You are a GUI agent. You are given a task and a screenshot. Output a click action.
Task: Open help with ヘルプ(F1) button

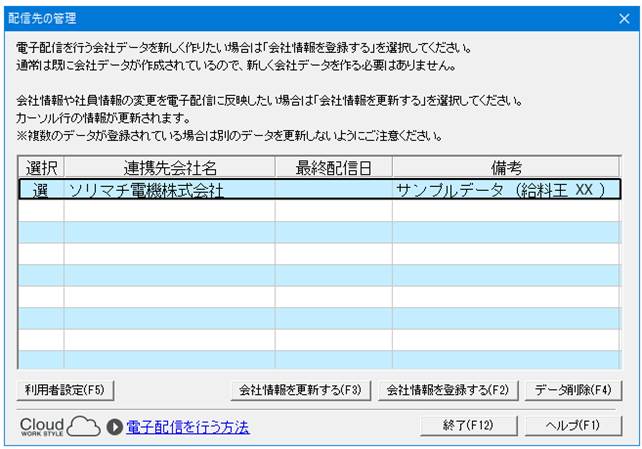coord(573,426)
